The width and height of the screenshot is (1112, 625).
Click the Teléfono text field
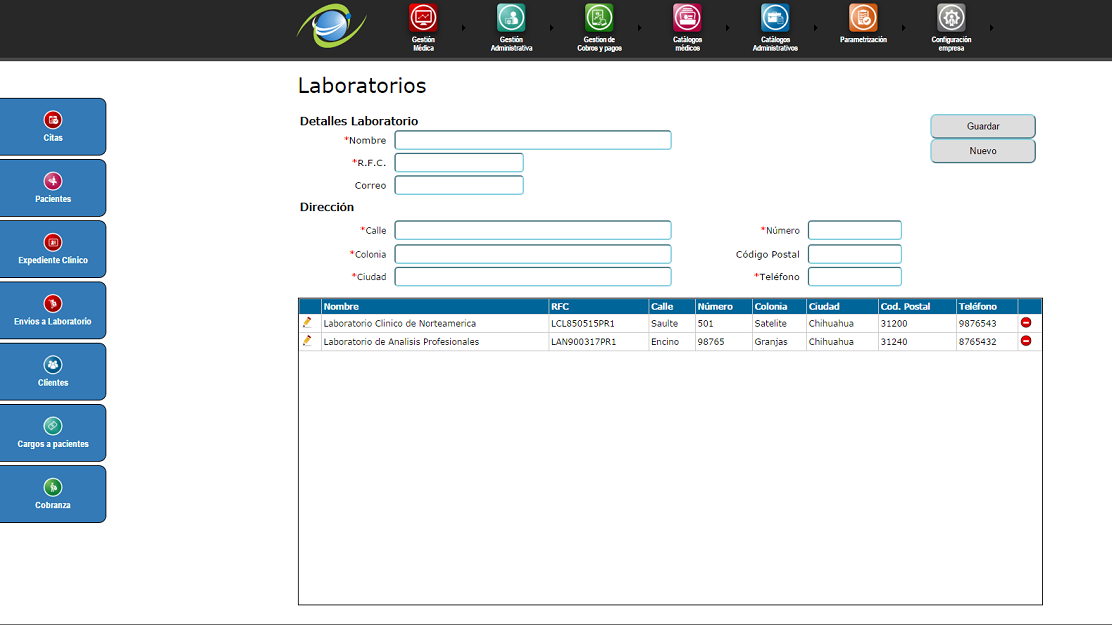point(854,277)
